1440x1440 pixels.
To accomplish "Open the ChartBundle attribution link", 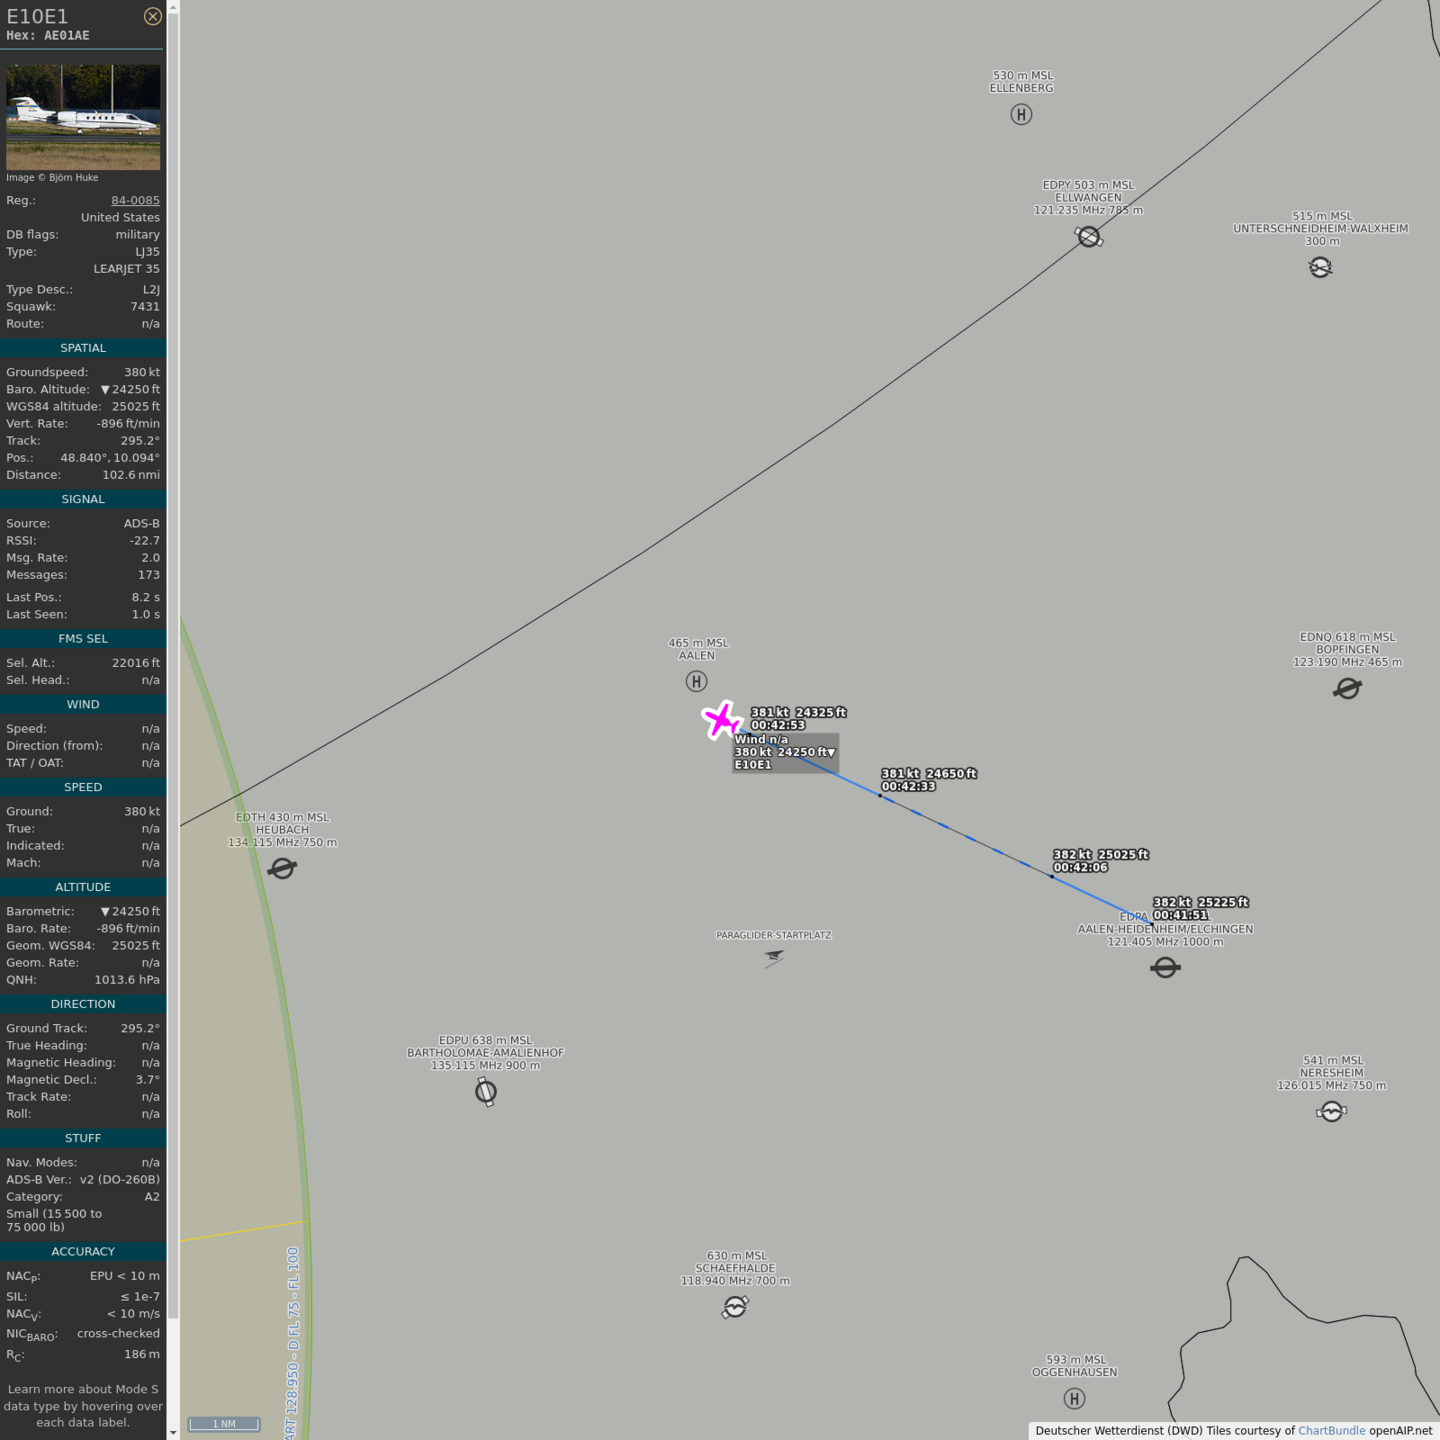I will (1331, 1431).
